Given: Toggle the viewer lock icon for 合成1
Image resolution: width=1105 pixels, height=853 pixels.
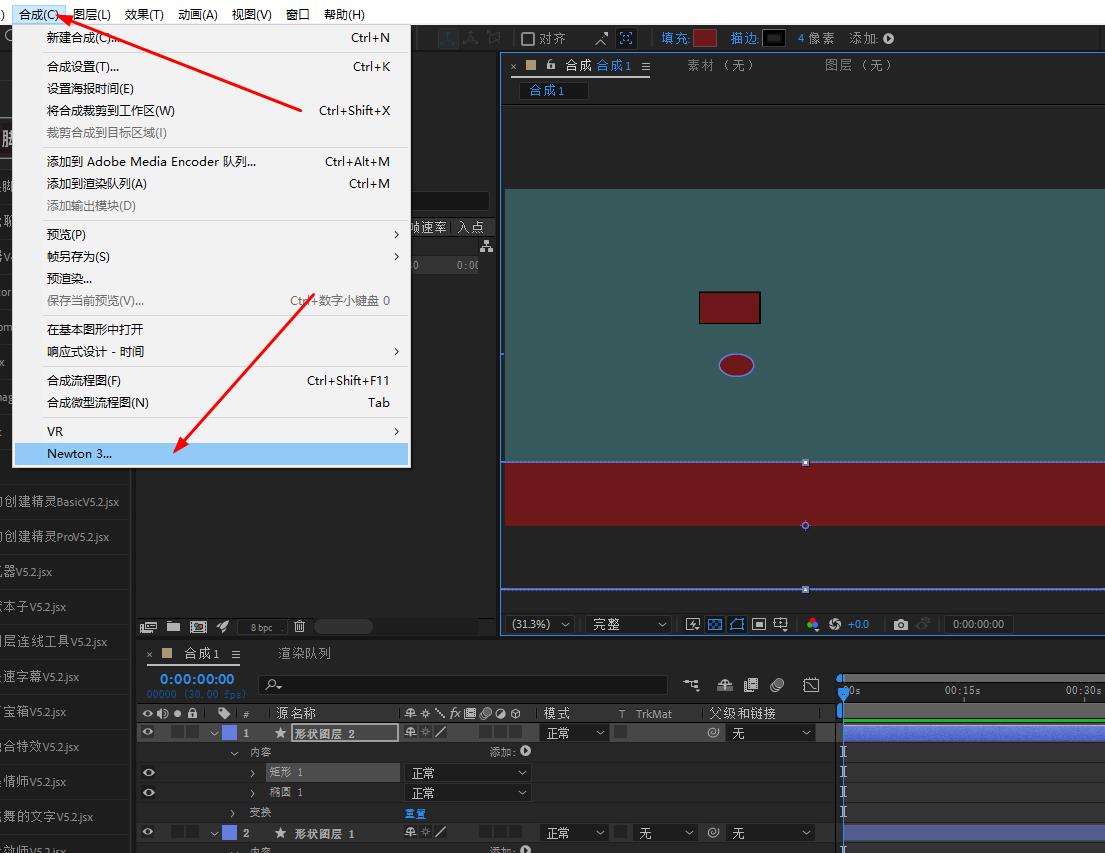Looking at the screenshot, I should 551,65.
